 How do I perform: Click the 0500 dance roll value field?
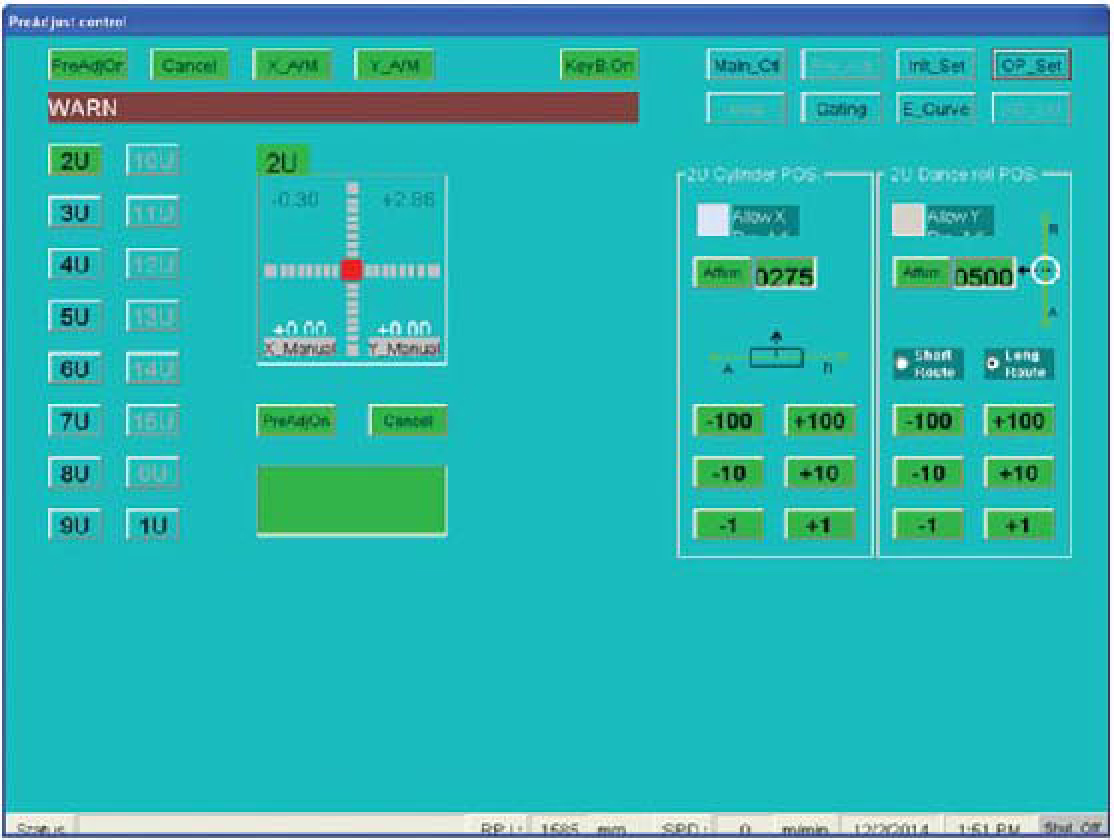pos(983,274)
